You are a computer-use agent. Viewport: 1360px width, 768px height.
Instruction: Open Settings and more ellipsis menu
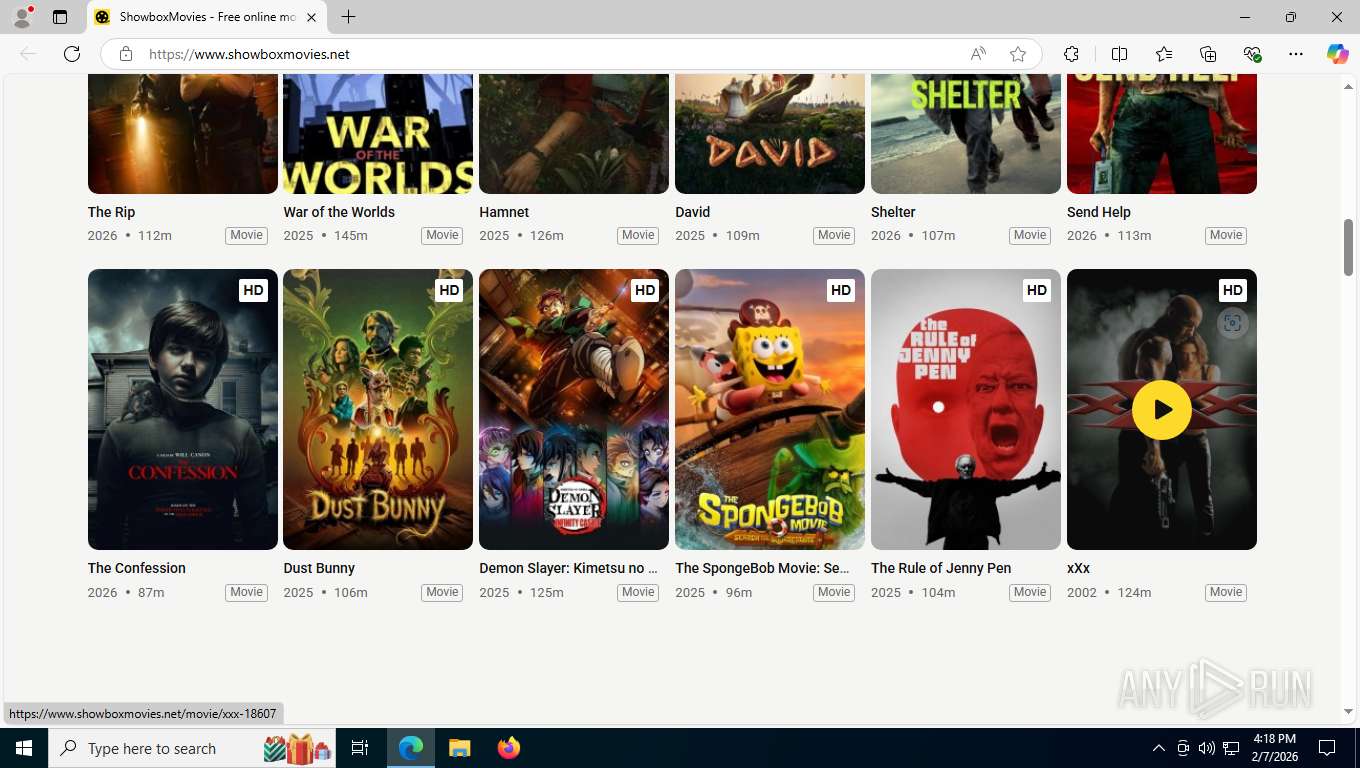tap(1296, 54)
